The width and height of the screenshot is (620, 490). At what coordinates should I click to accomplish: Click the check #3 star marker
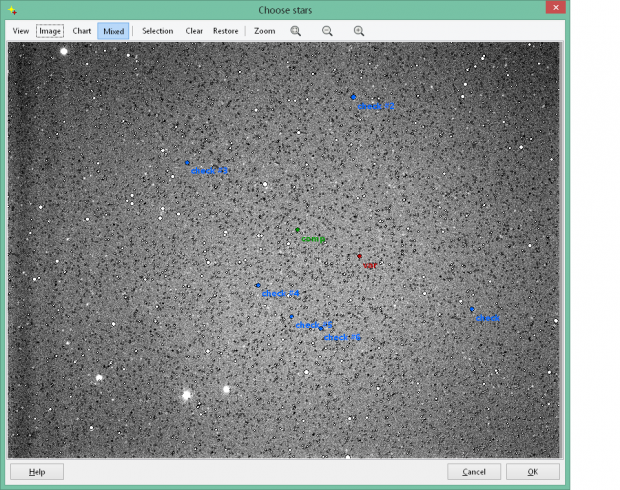[x=187, y=163]
